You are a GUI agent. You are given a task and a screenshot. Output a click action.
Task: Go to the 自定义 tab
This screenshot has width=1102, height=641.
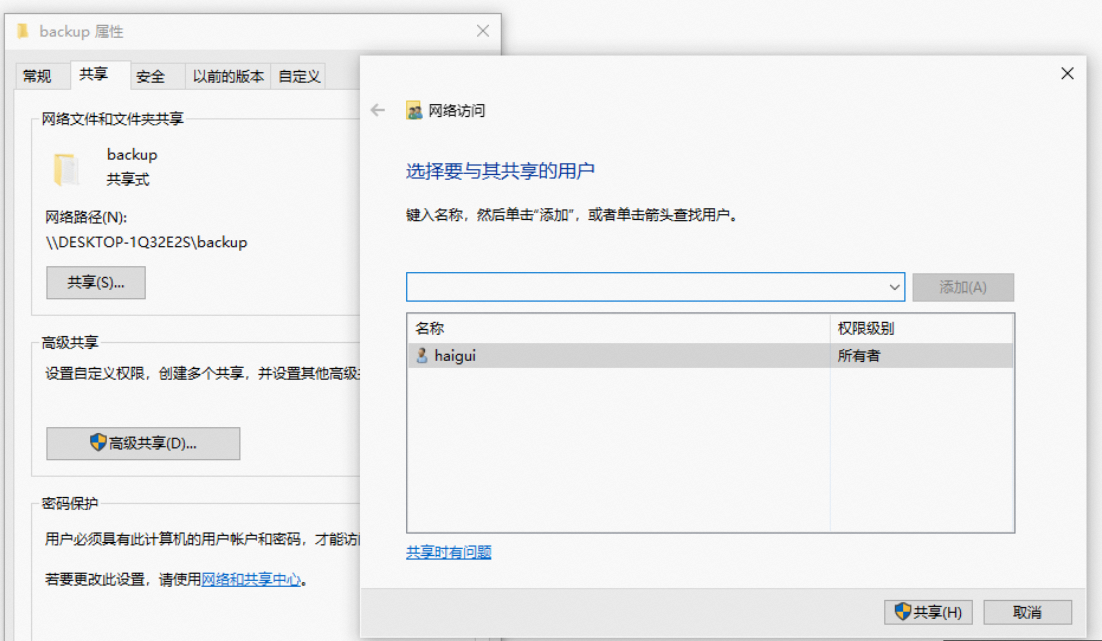click(299, 76)
